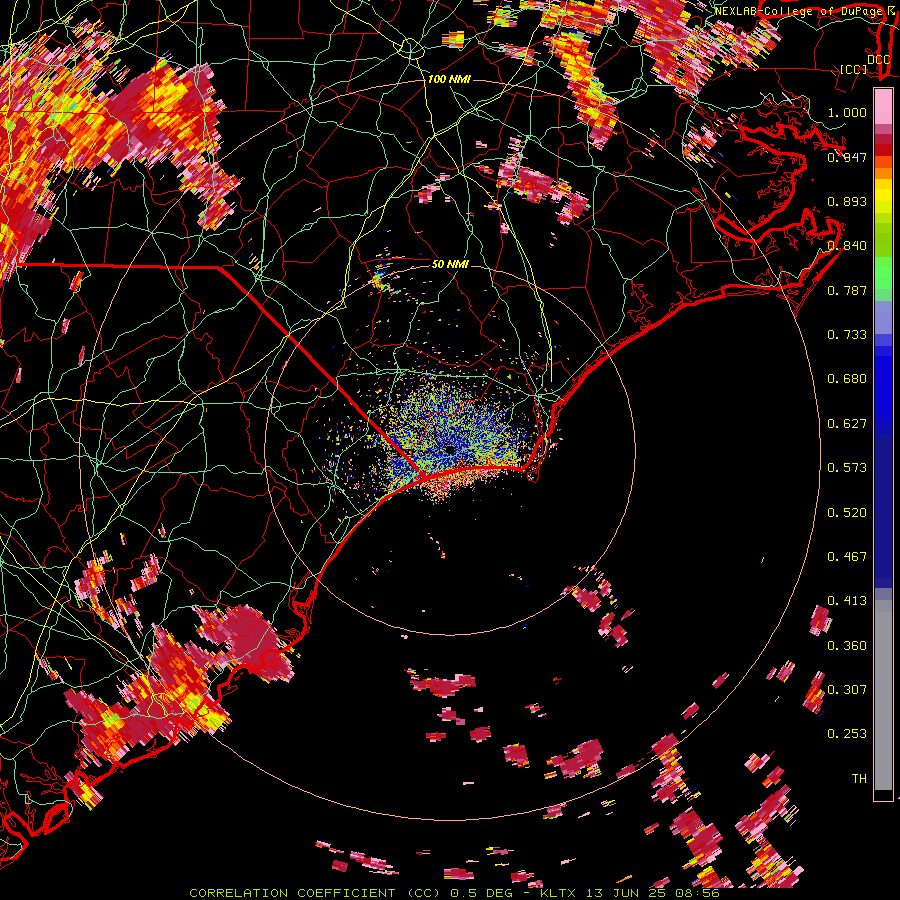
Task: Select the 0.947 scale value
Action: tap(847, 157)
